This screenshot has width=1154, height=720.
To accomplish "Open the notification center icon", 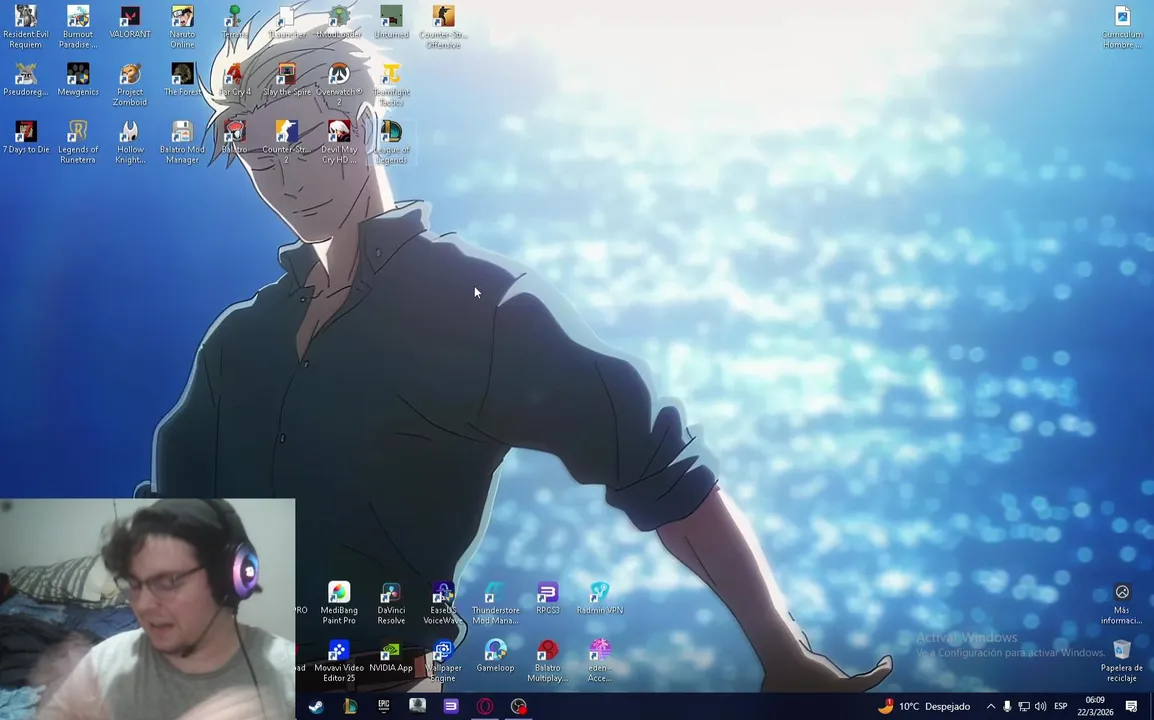I will 1132,706.
